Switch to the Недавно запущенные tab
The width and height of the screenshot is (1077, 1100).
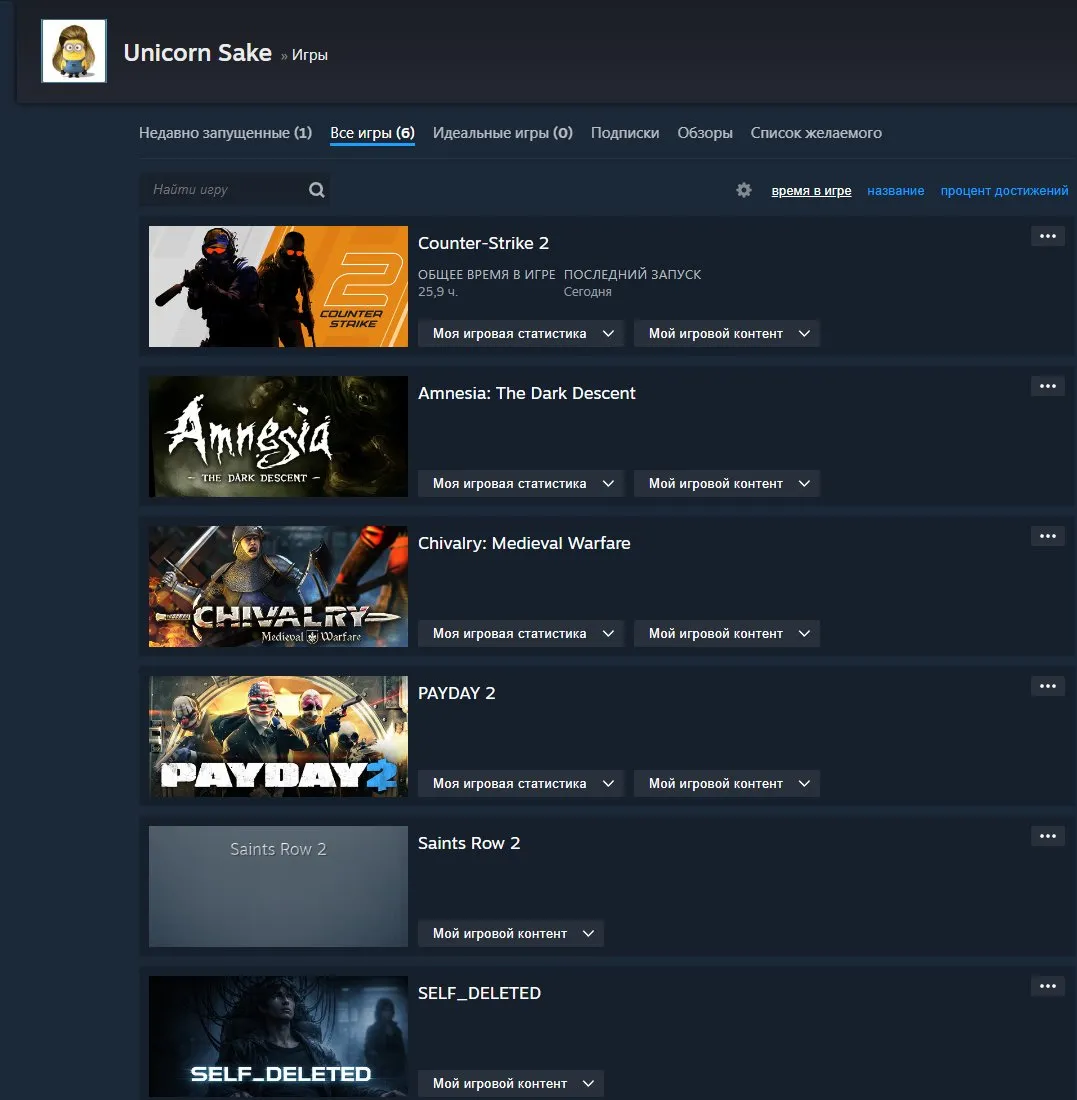tap(225, 133)
